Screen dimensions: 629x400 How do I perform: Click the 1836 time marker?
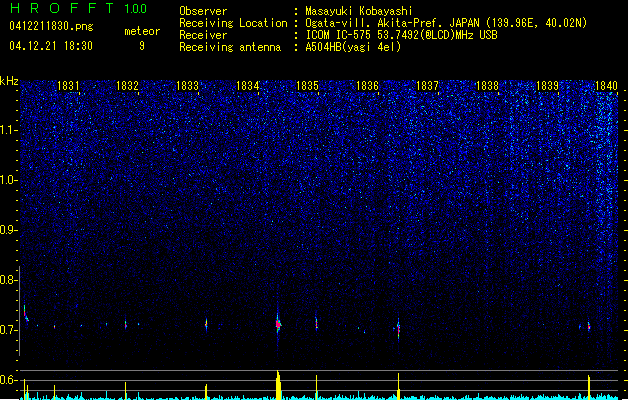(x=367, y=86)
